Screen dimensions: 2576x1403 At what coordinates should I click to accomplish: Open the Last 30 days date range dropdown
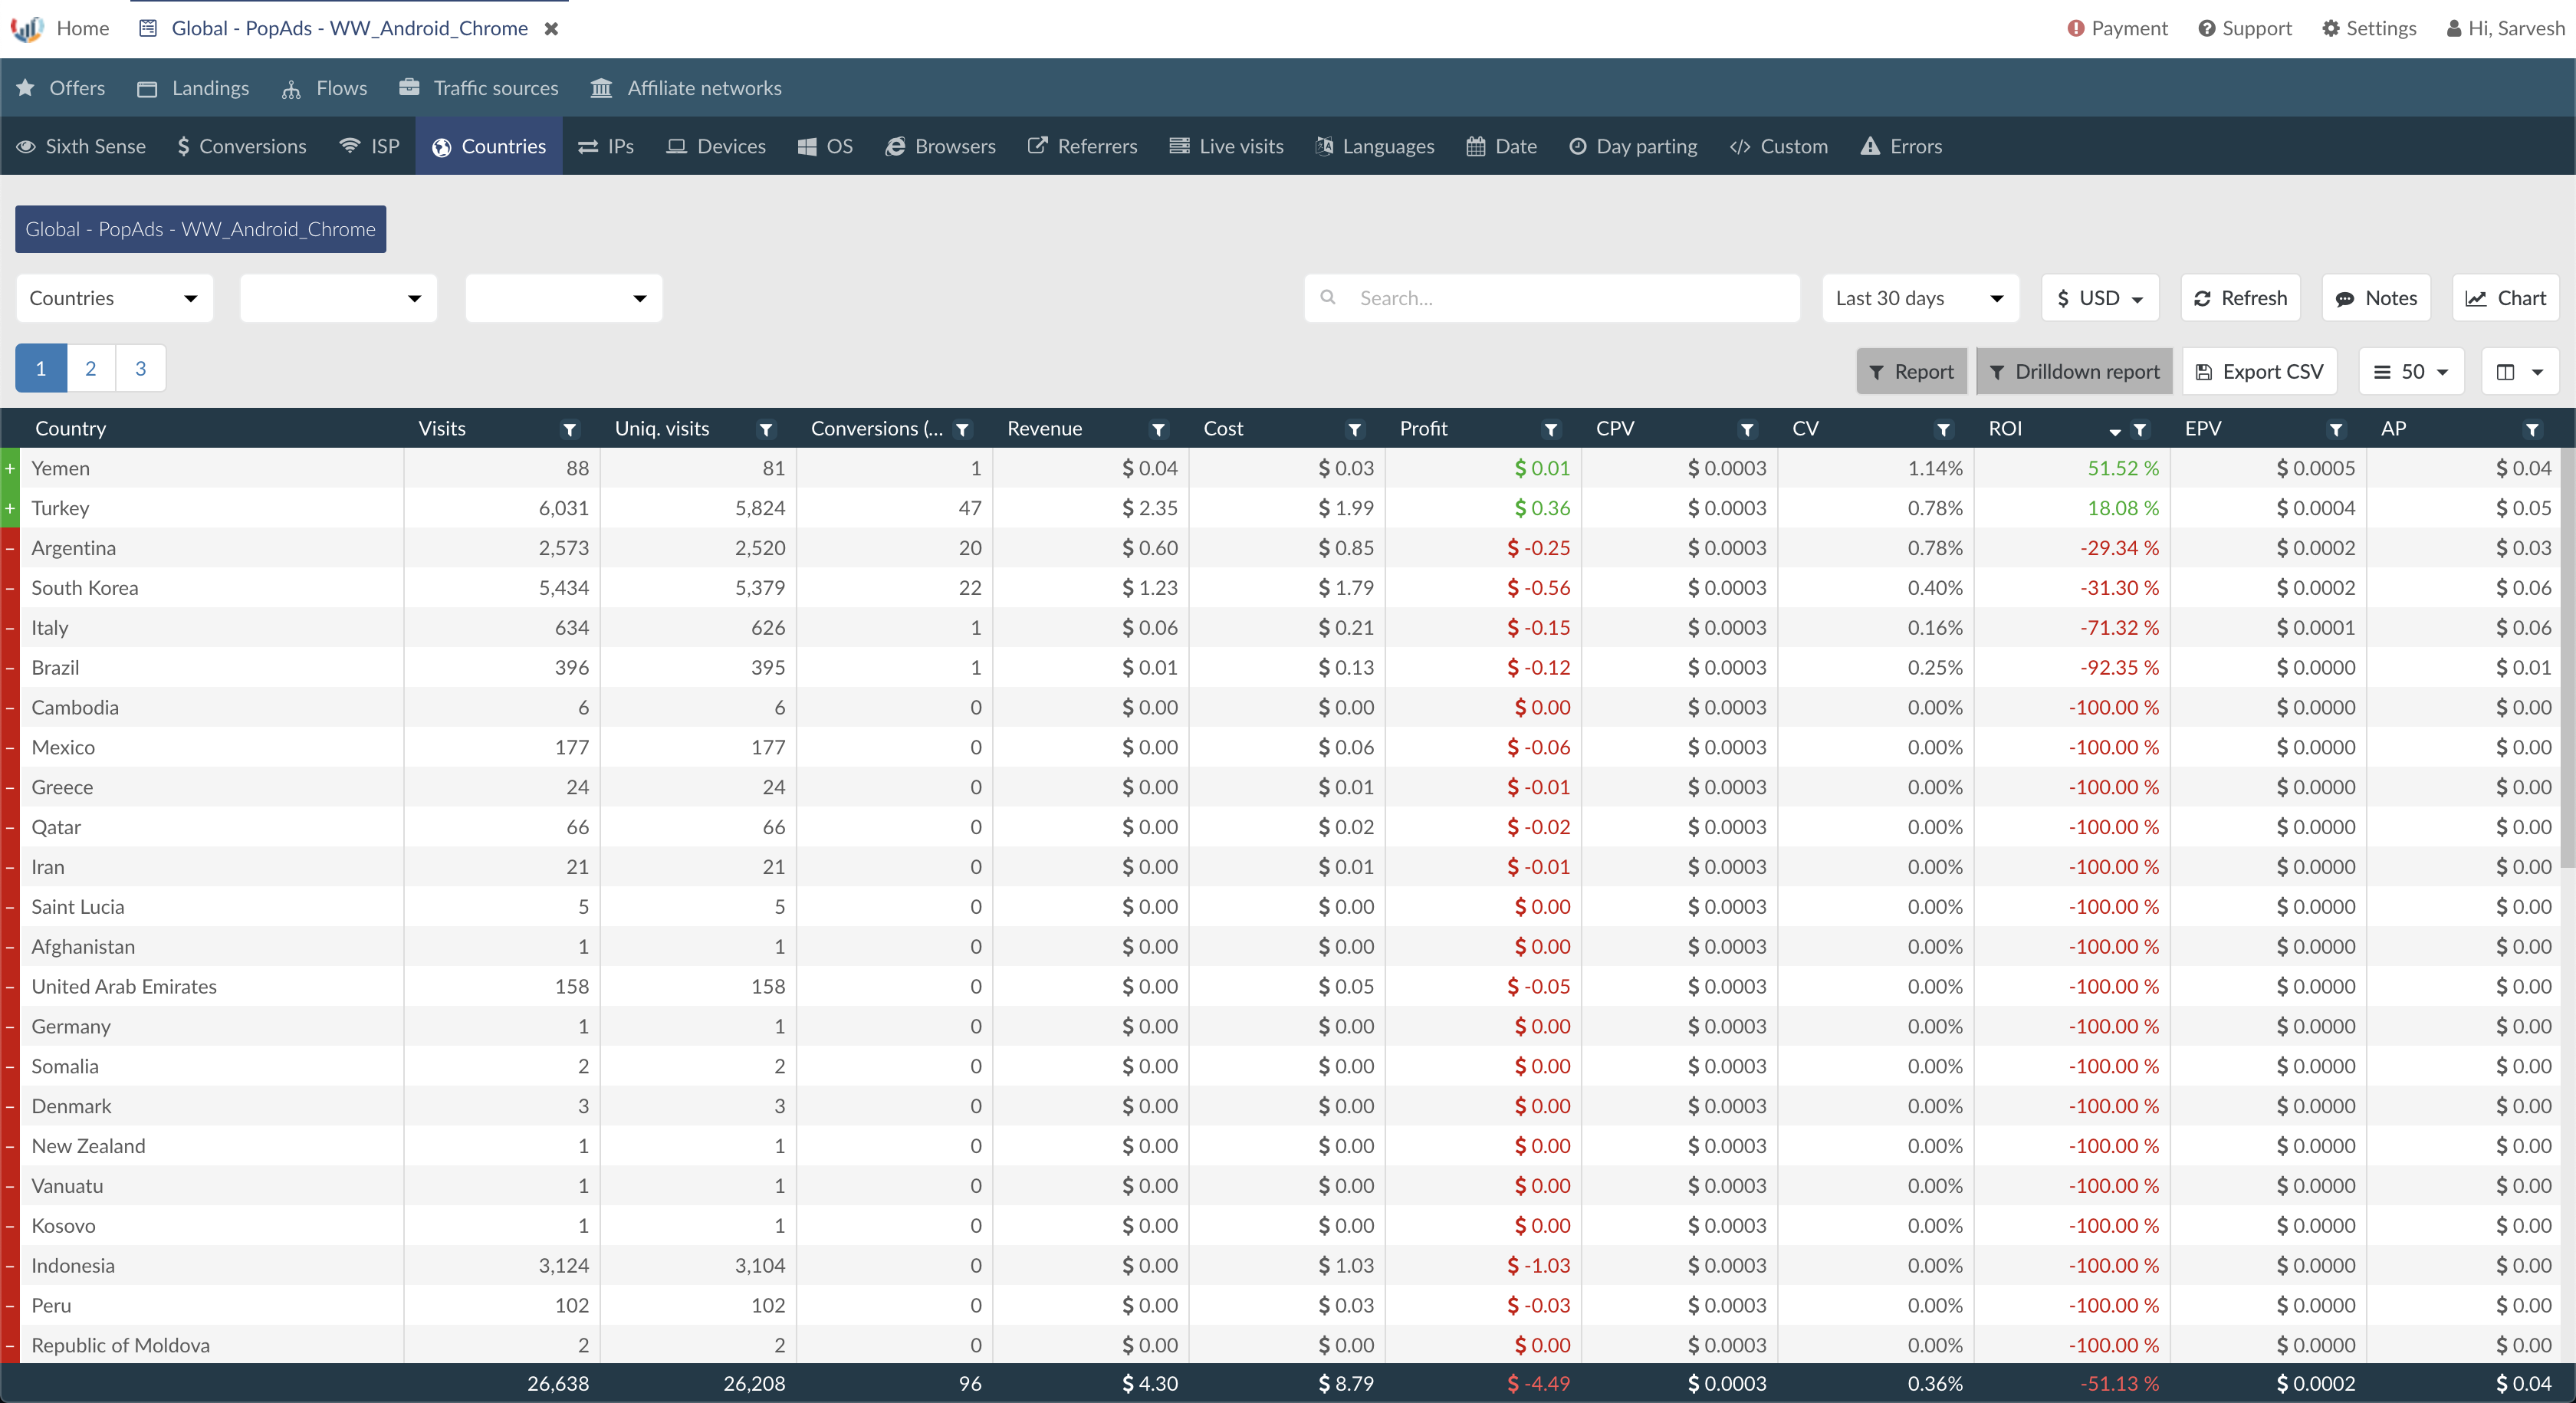tap(1920, 298)
